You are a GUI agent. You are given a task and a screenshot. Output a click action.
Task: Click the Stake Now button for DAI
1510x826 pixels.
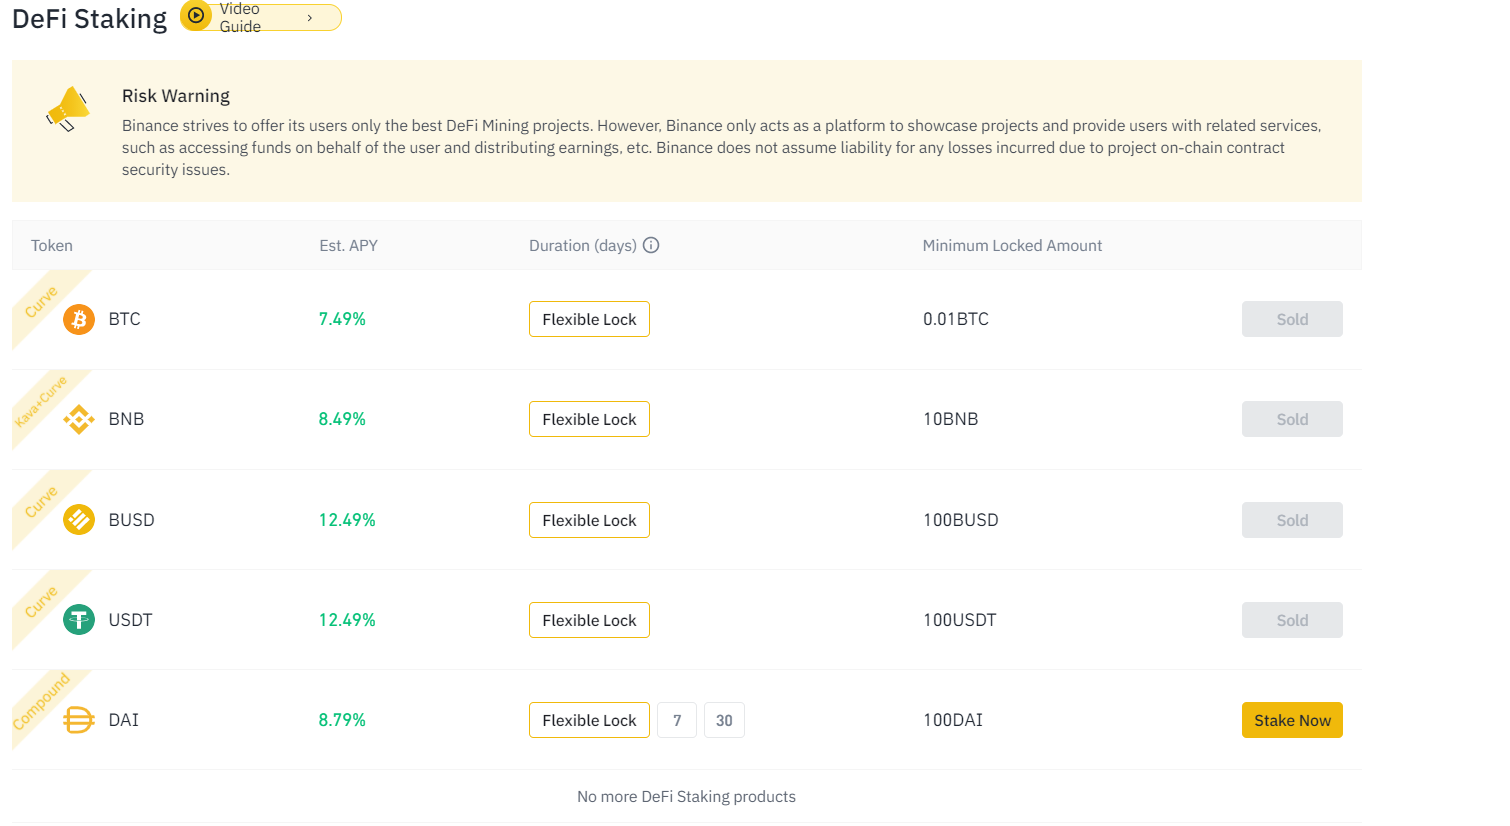click(1292, 720)
